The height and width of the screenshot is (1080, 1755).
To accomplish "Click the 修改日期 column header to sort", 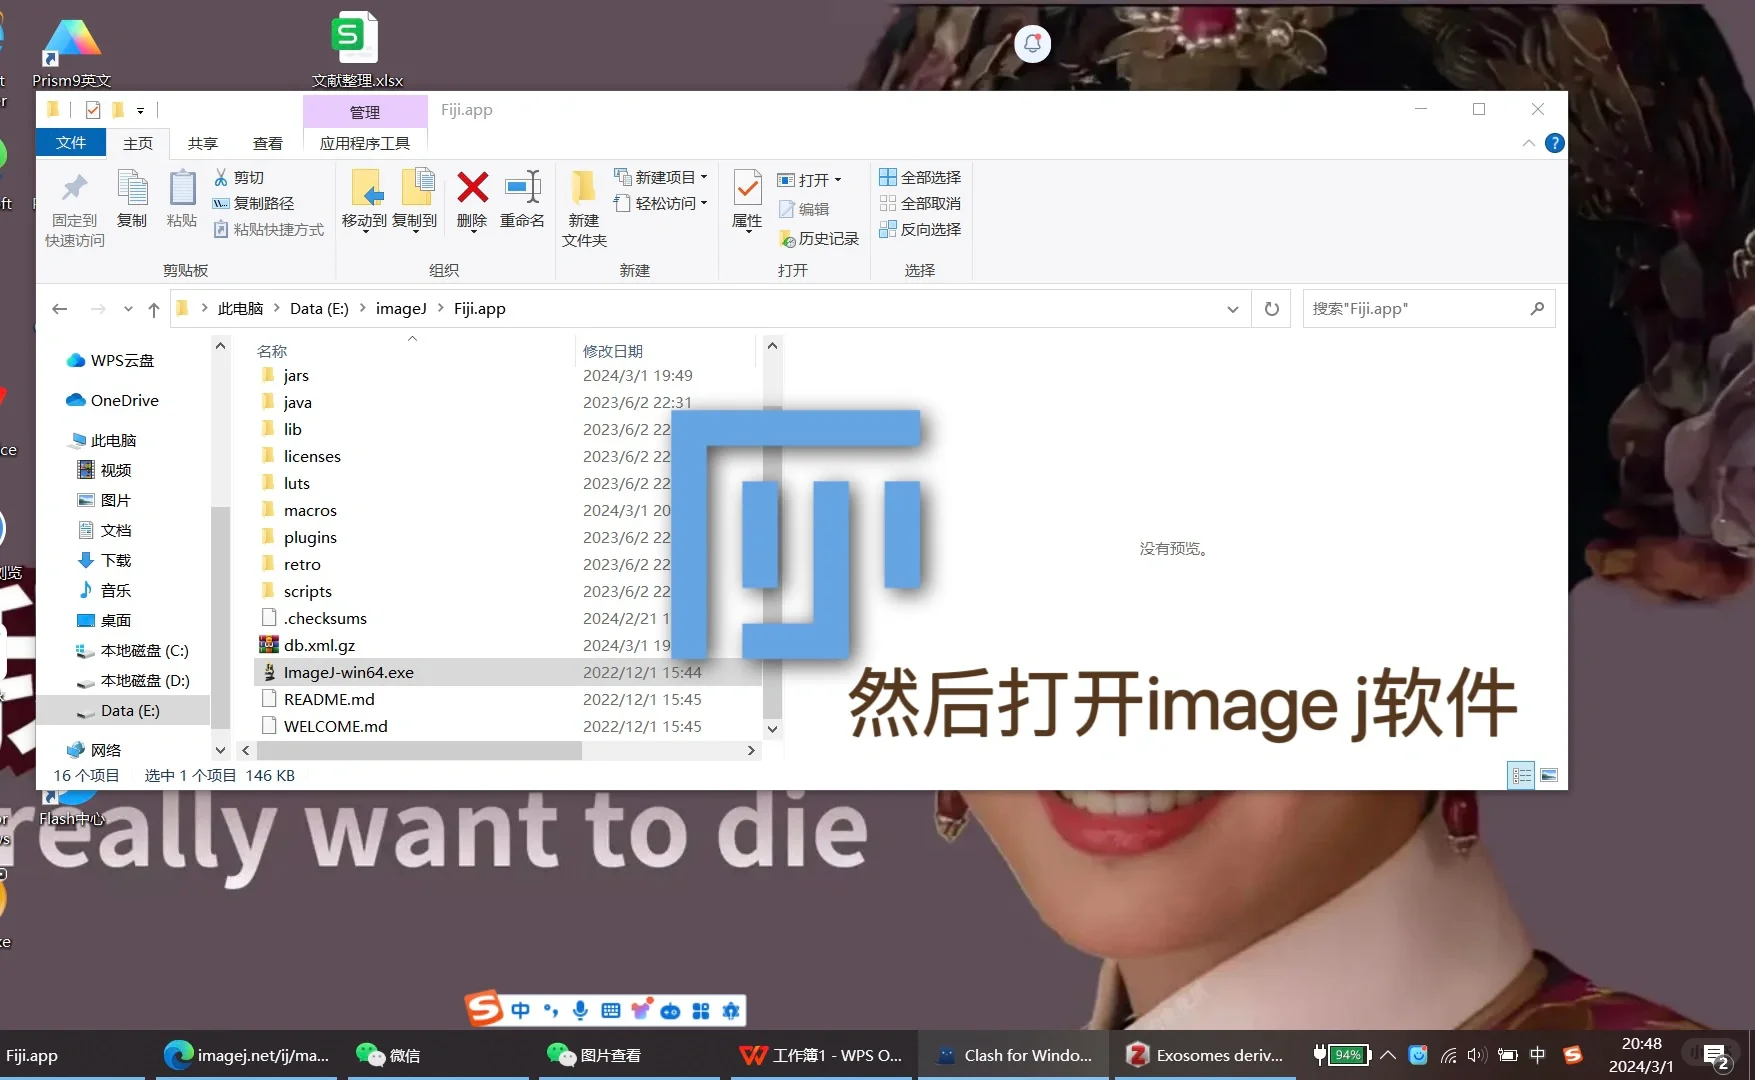I will pyautogui.click(x=614, y=351).
